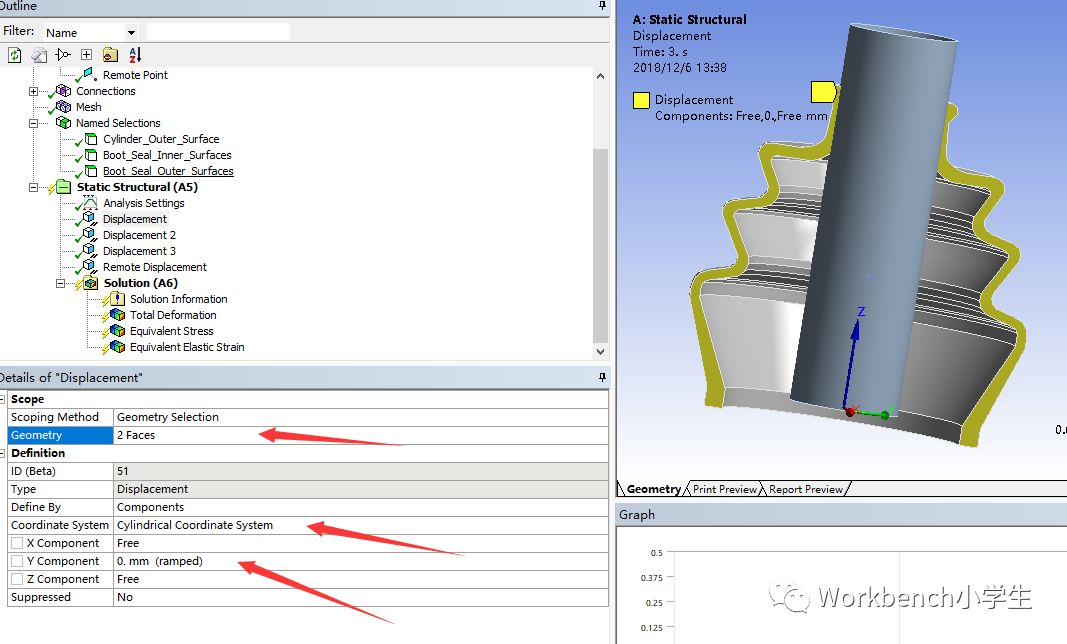Click the Z Component 'Free' value cell
1067x644 pixels.
tap(361, 579)
